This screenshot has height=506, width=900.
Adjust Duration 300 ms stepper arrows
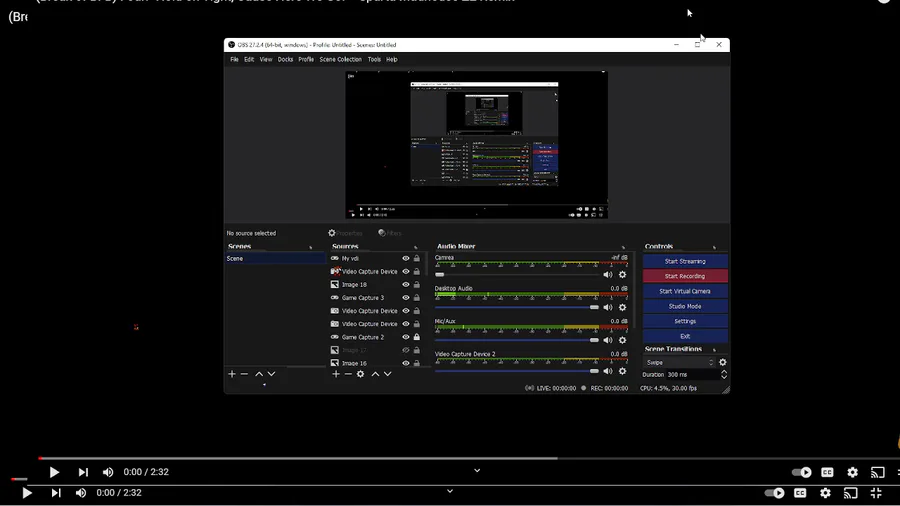click(x=724, y=375)
